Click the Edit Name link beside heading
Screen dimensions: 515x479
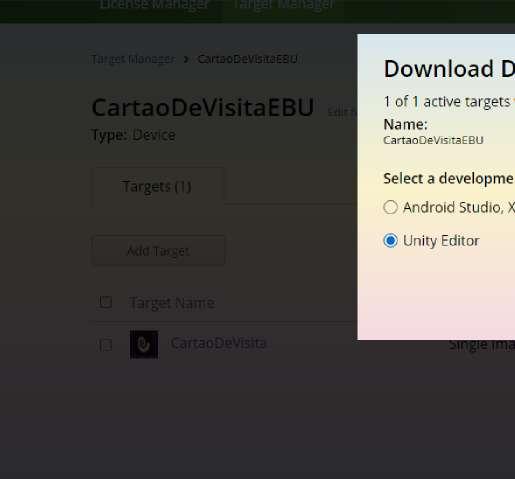[x=342, y=113]
